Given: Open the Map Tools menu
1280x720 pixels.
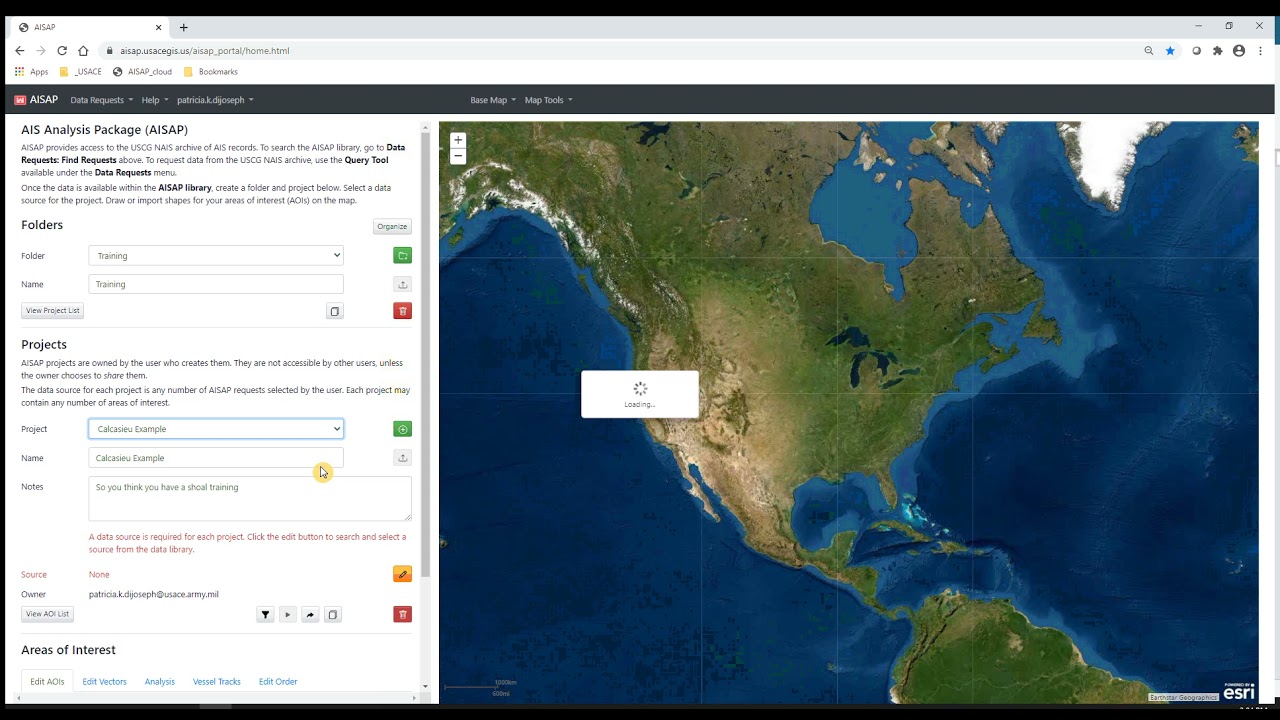Looking at the screenshot, I should pos(549,100).
